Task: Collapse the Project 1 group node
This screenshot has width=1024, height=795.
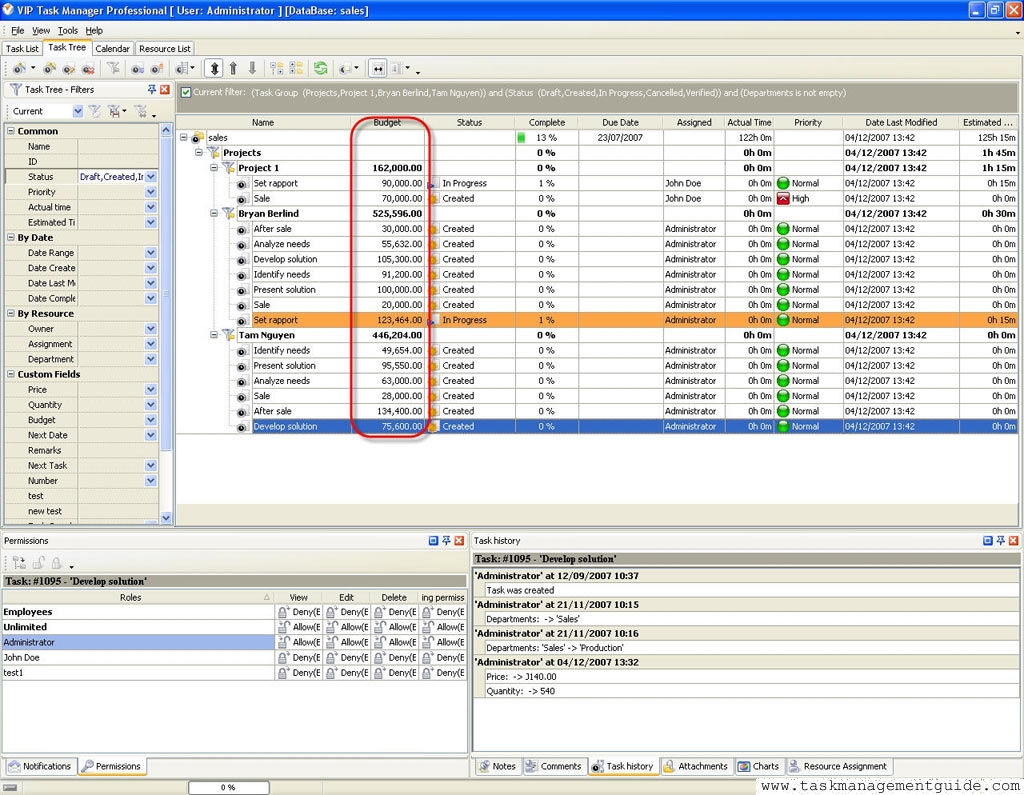Action: [x=214, y=168]
